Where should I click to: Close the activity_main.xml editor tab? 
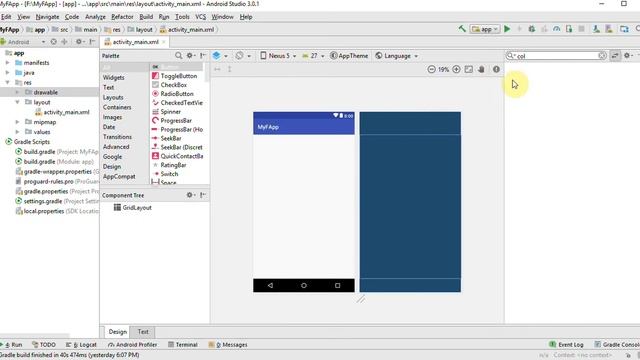[x=164, y=42]
